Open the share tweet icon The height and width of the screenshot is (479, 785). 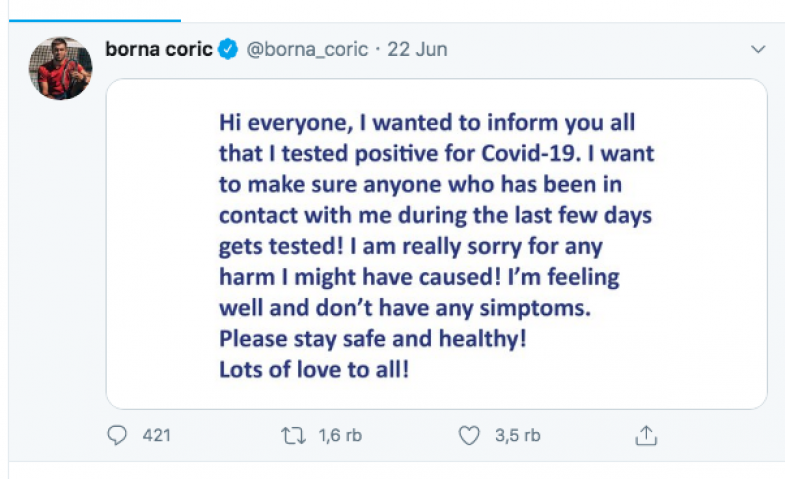tap(646, 435)
